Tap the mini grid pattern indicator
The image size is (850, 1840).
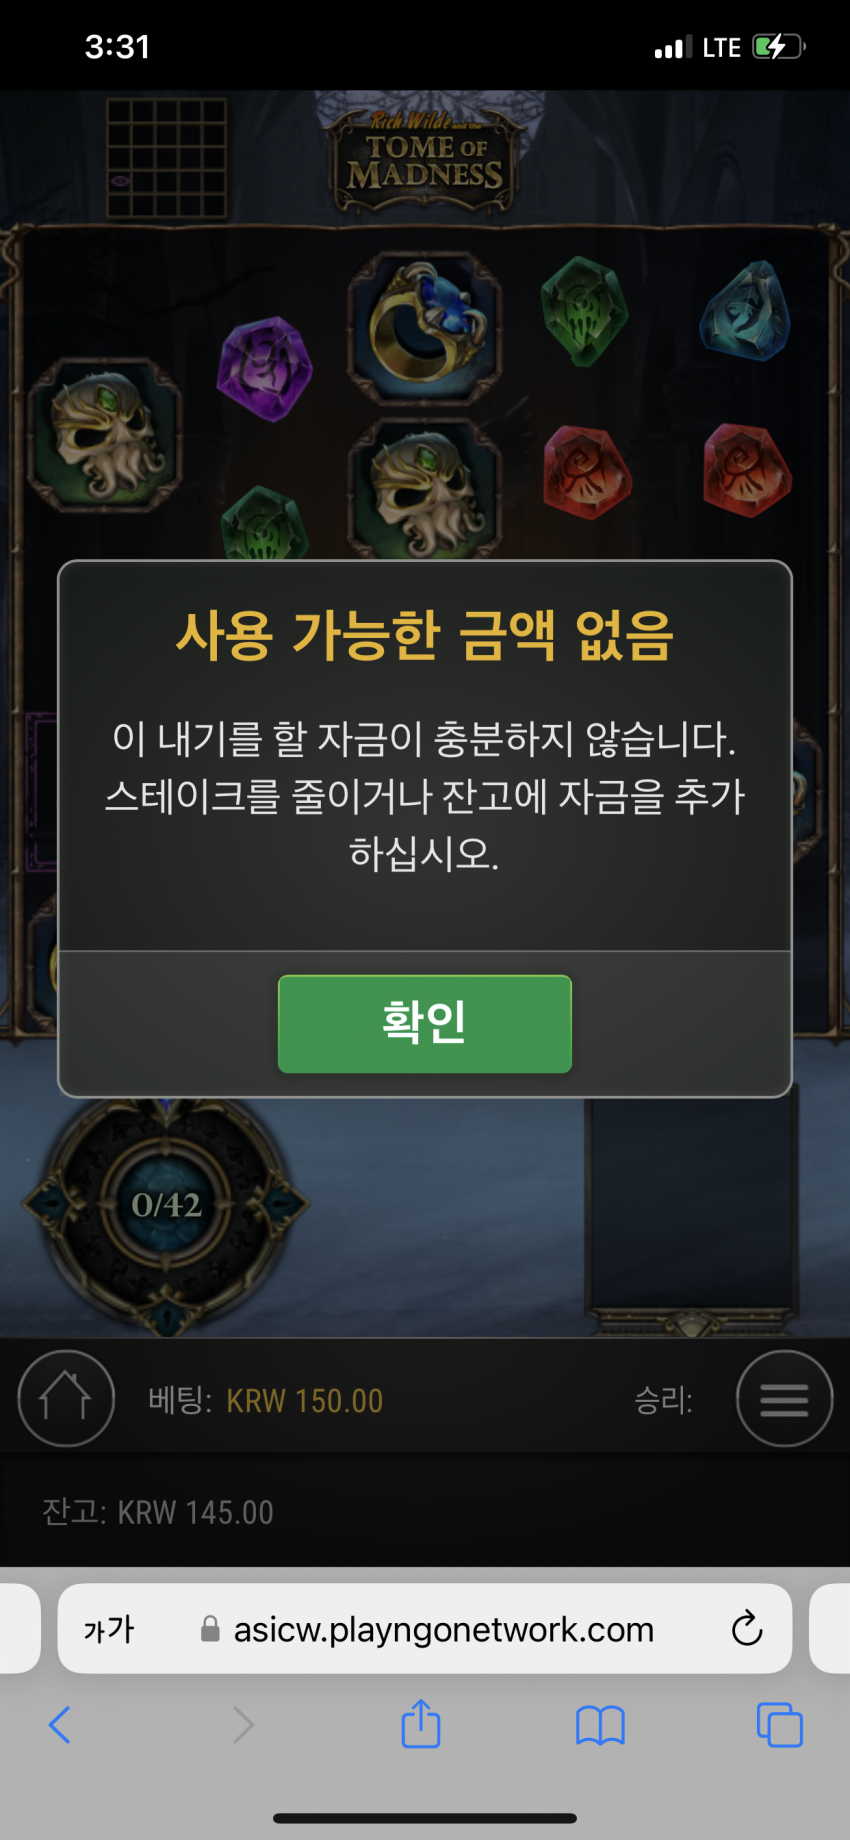point(166,158)
